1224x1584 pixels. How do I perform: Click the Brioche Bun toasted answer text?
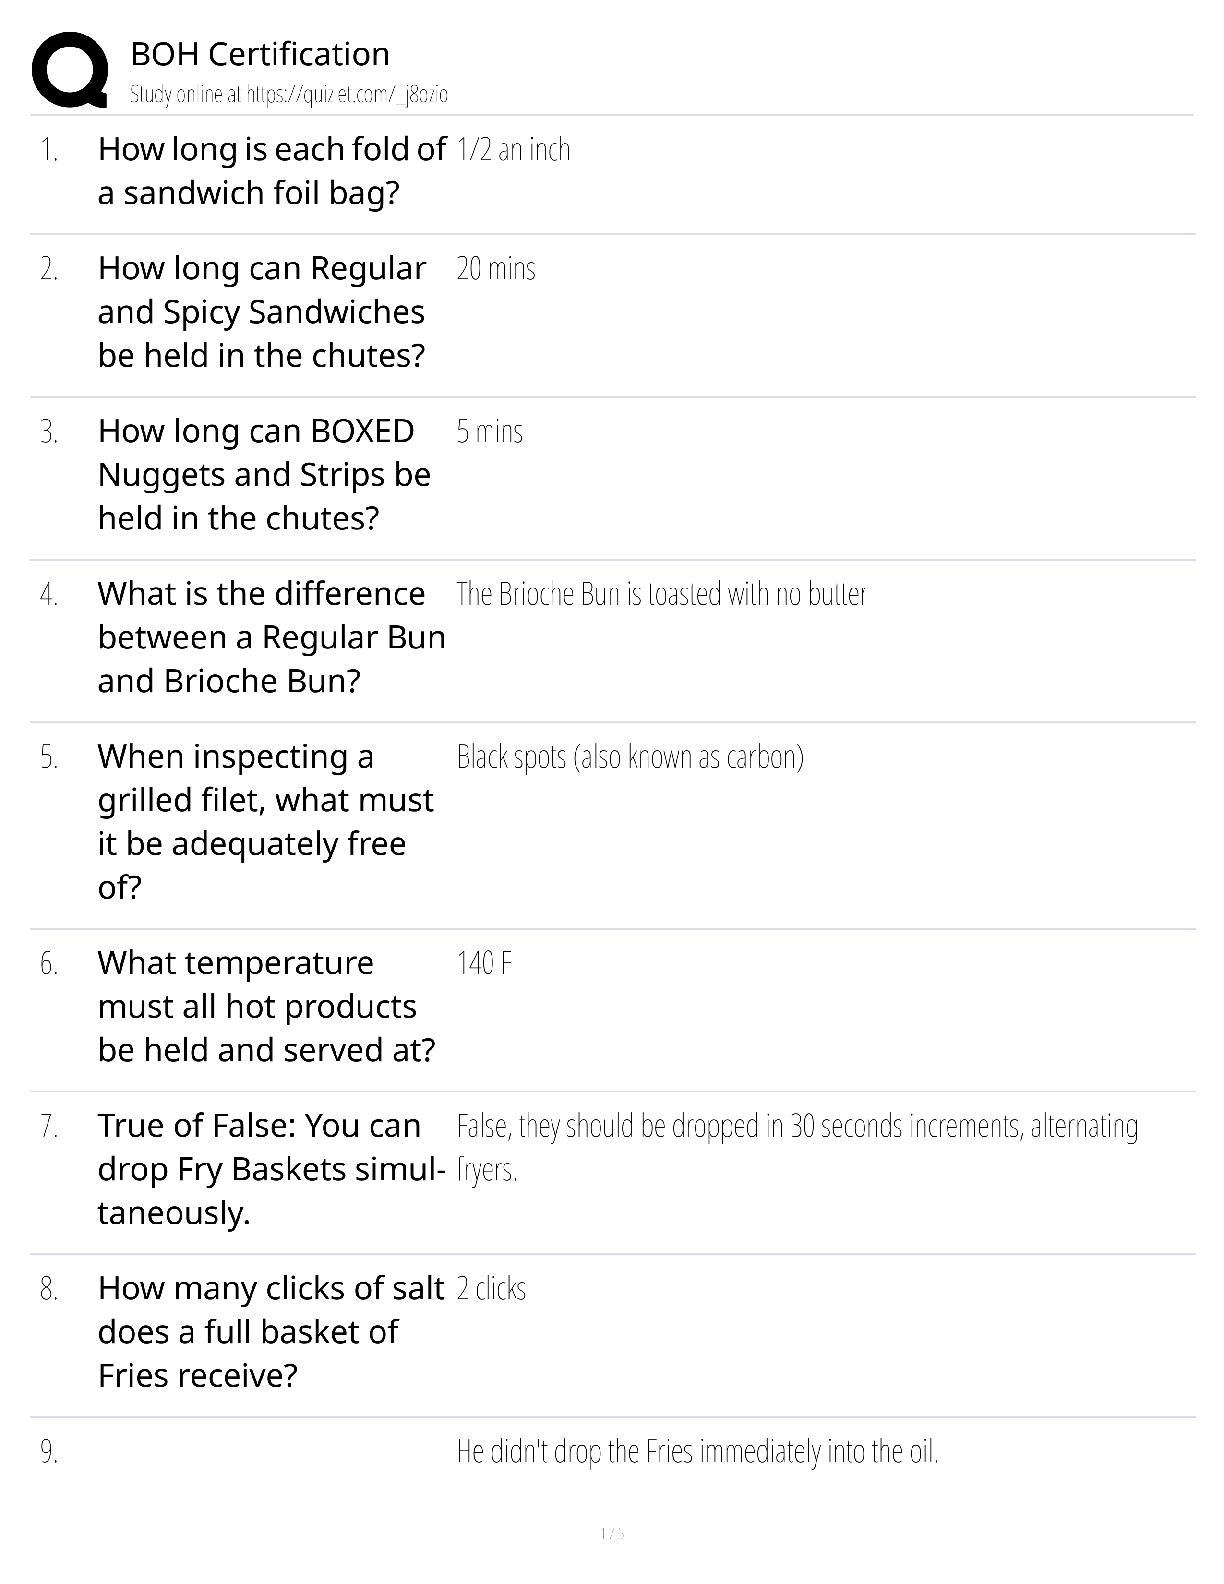point(661,594)
